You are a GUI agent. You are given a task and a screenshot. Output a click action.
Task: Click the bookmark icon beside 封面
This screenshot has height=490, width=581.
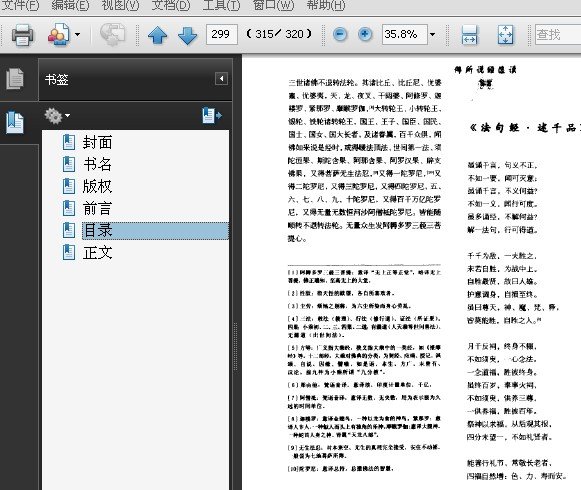pyautogui.click(x=69, y=142)
